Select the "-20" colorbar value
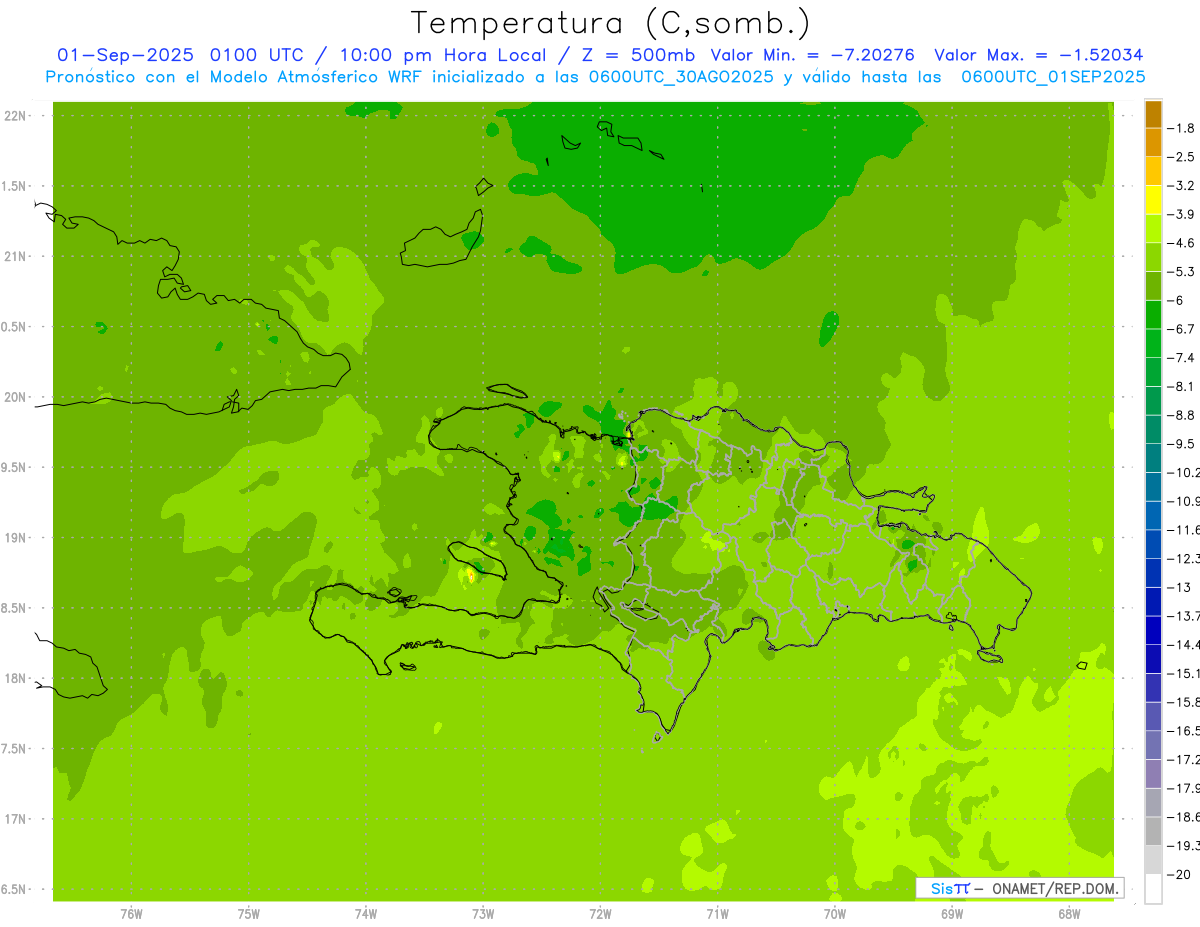The height and width of the screenshot is (927, 1200). click(x=1179, y=875)
